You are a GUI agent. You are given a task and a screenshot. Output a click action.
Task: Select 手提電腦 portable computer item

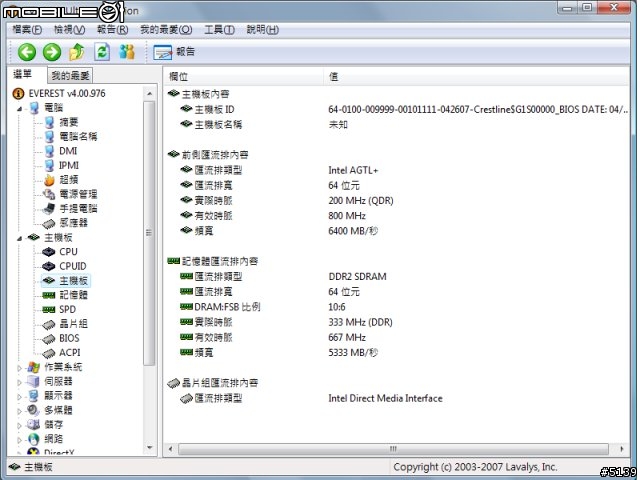71,209
